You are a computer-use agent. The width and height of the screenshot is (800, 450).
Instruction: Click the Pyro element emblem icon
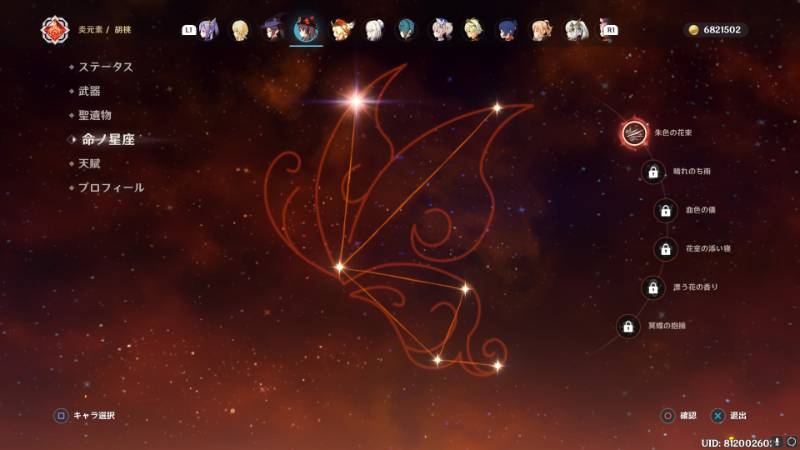(x=55, y=30)
